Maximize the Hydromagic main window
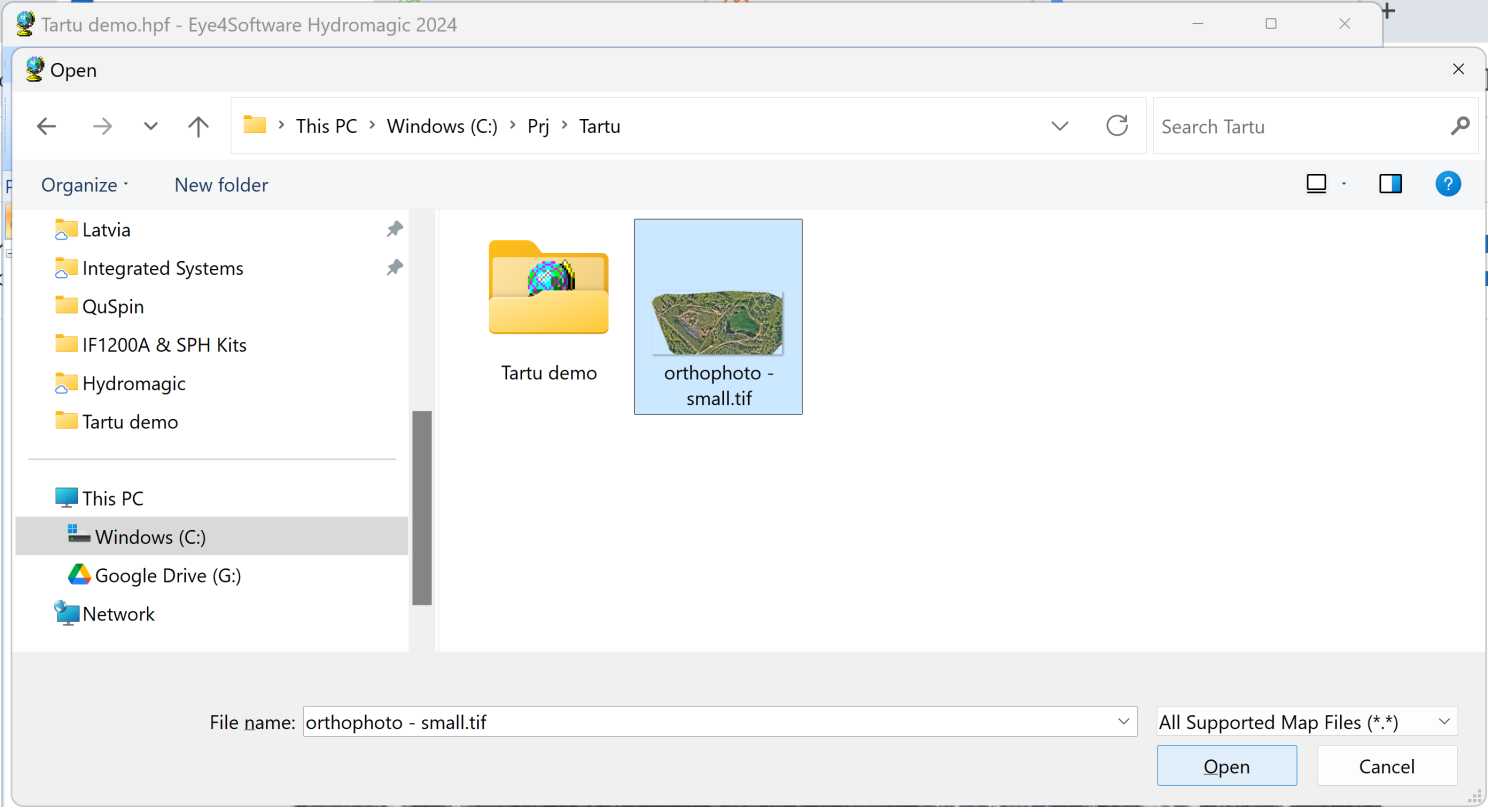The image size is (1488, 807). click(1271, 24)
